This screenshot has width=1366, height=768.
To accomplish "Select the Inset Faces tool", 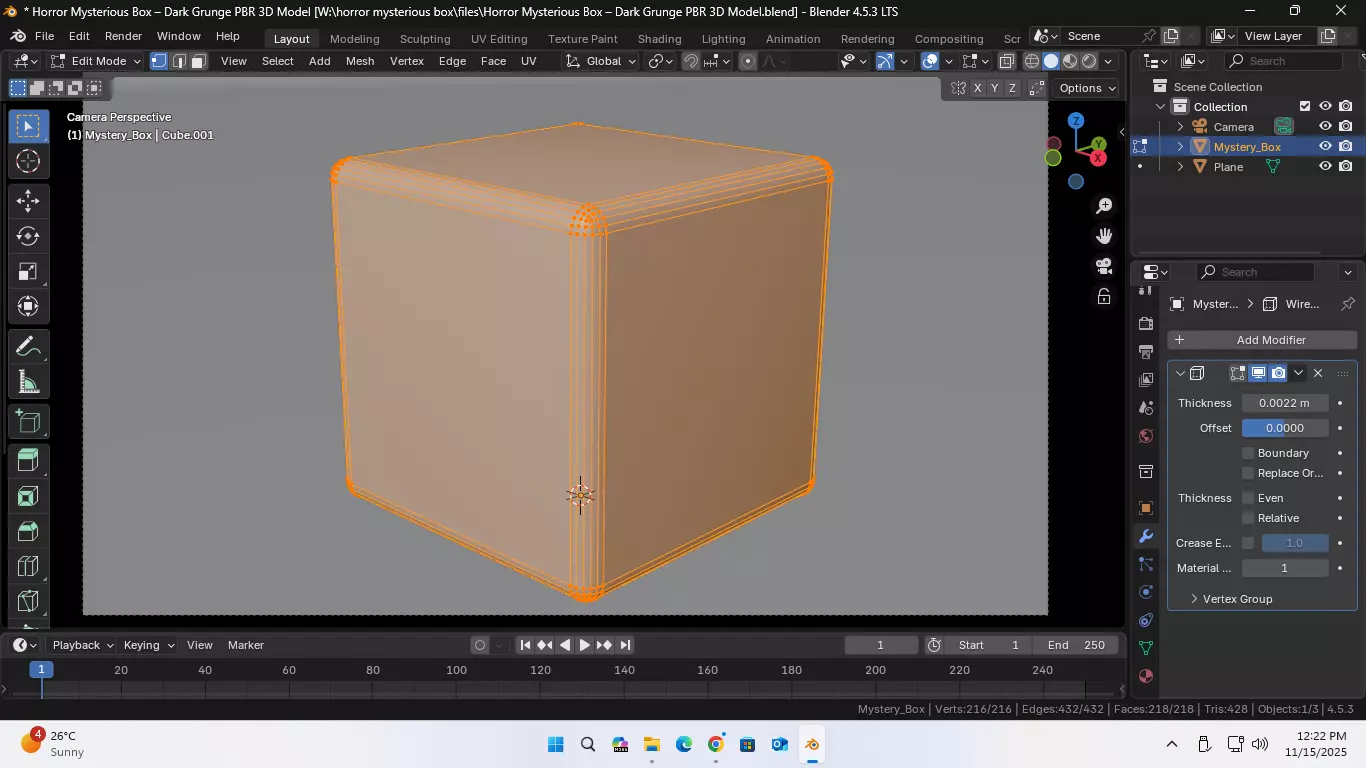I will tap(28, 497).
